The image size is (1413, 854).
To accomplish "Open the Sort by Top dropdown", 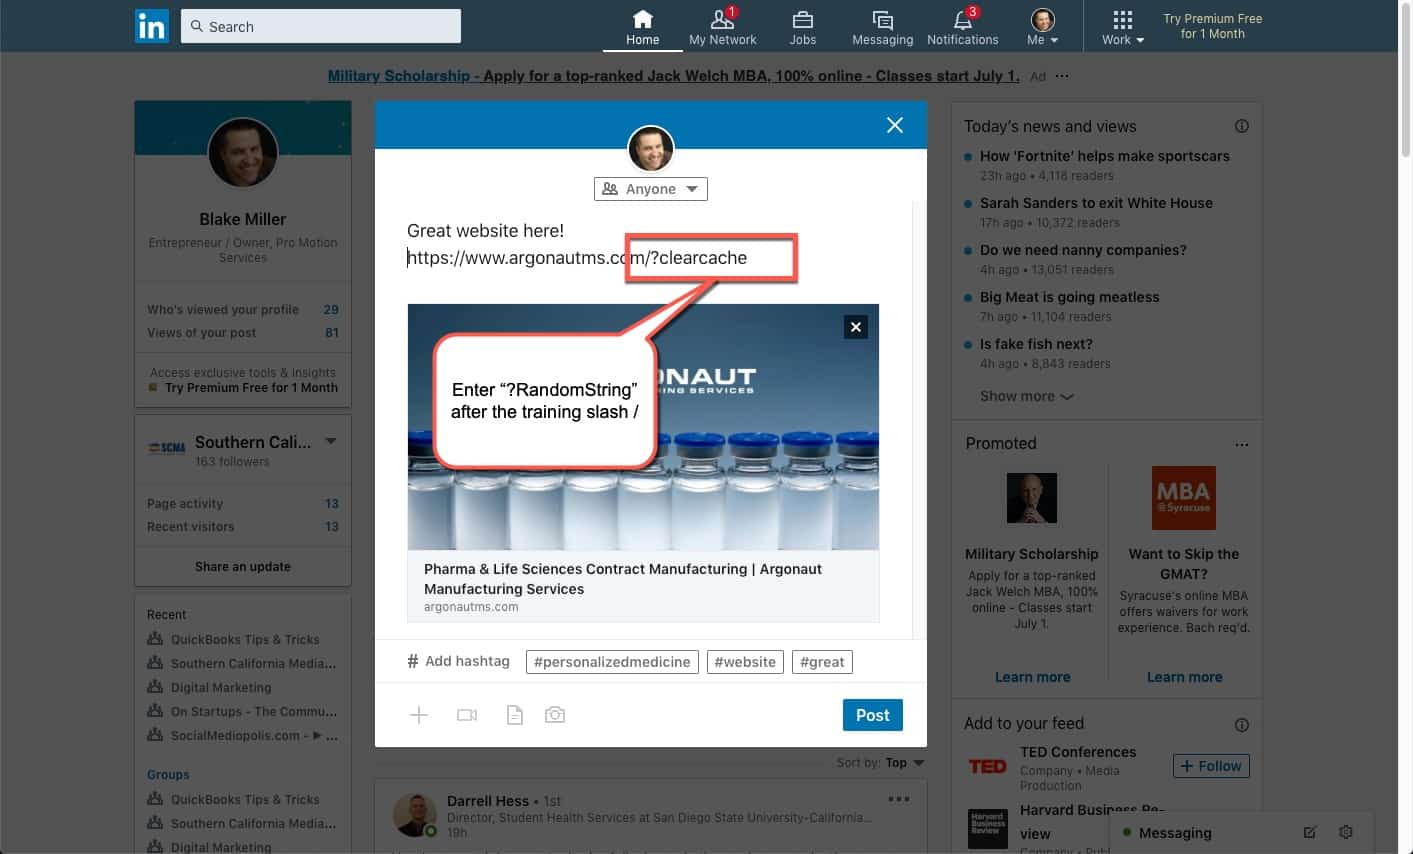I will pyautogui.click(x=903, y=762).
